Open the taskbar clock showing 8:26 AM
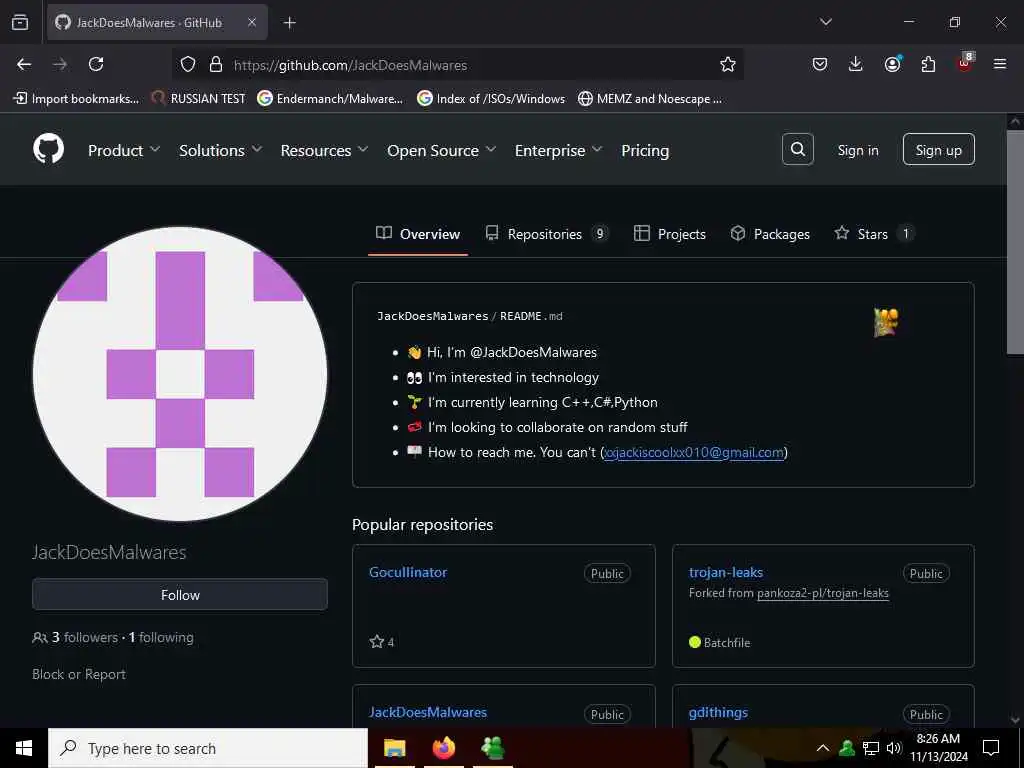Screen dimensions: 1024x768 click(938, 748)
